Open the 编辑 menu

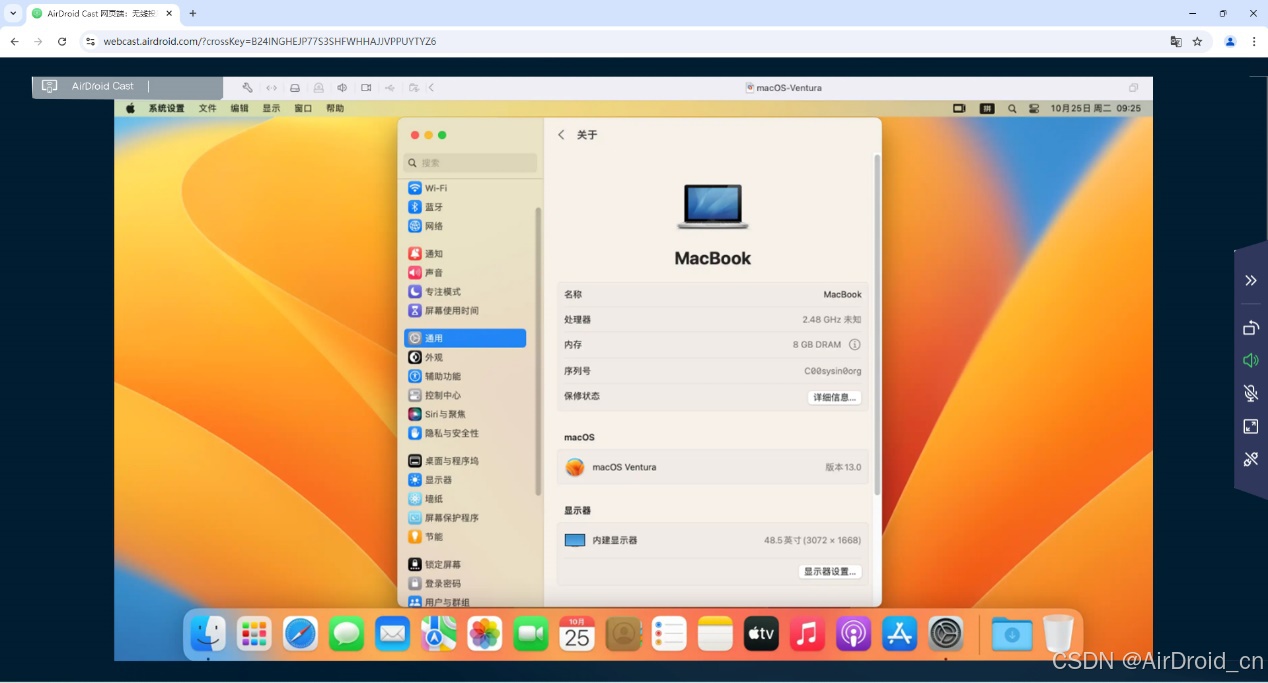click(x=240, y=108)
